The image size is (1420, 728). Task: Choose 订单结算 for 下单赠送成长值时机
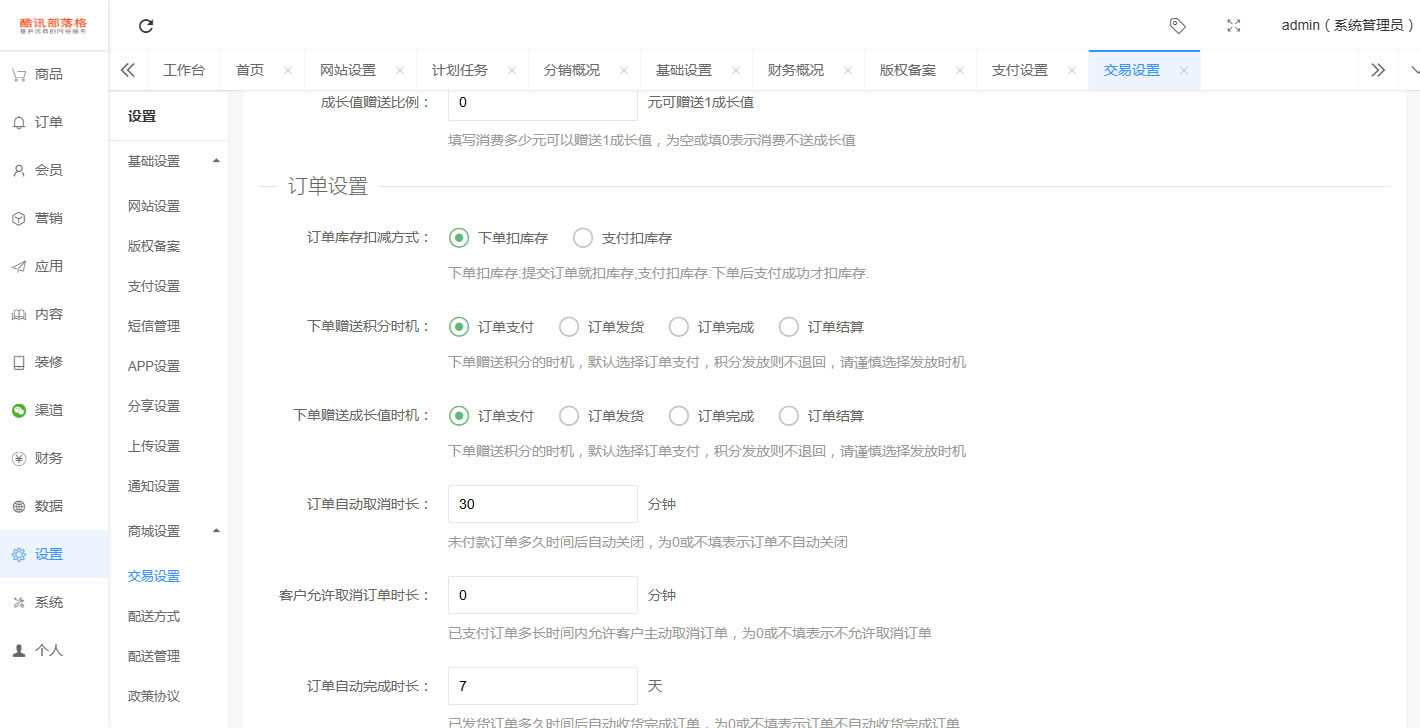(821, 416)
